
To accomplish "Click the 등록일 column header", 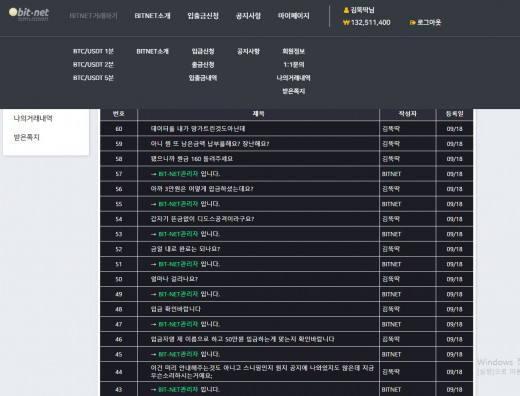I will point(455,114).
